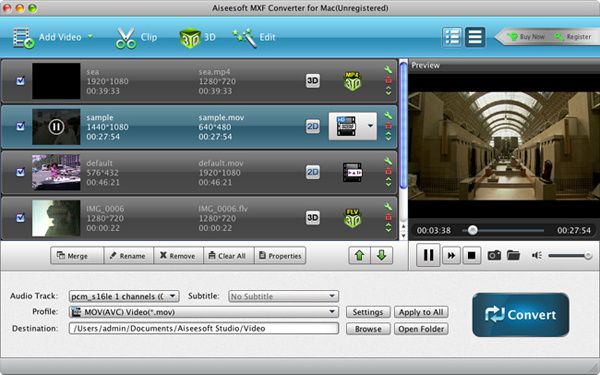Click the Convert button
The width and height of the screenshot is (600, 375).
[x=520, y=315]
